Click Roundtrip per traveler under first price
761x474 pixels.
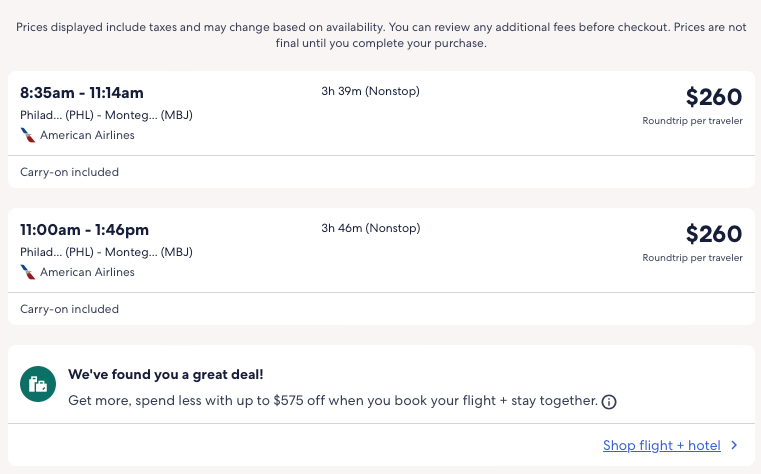pos(692,121)
